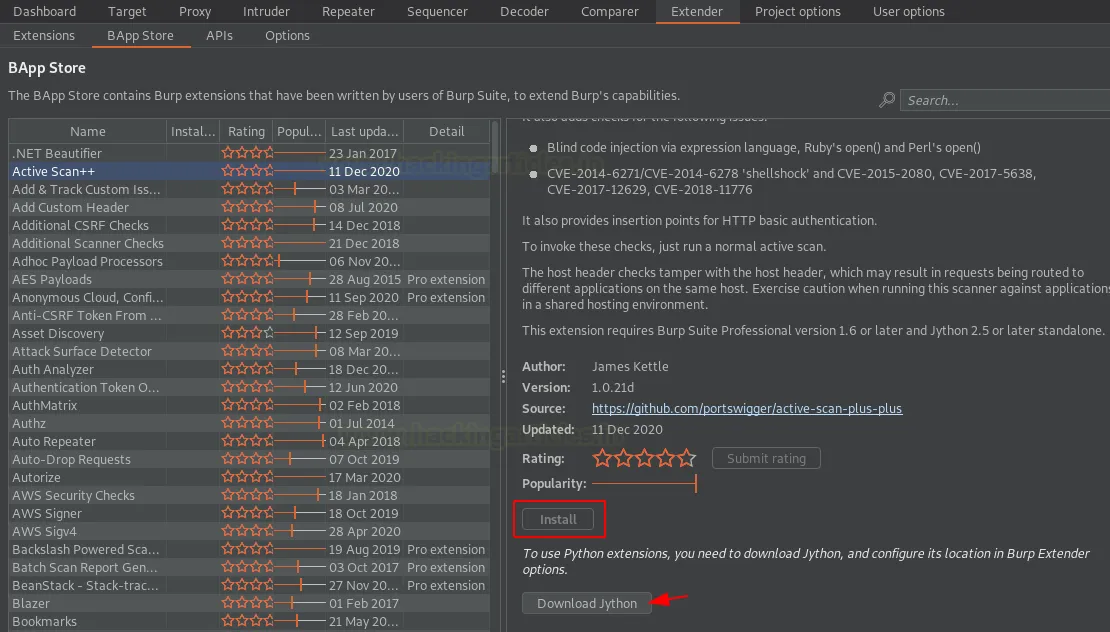Open the Extensions sub-tab
The image size is (1110, 632).
pos(44,35)
